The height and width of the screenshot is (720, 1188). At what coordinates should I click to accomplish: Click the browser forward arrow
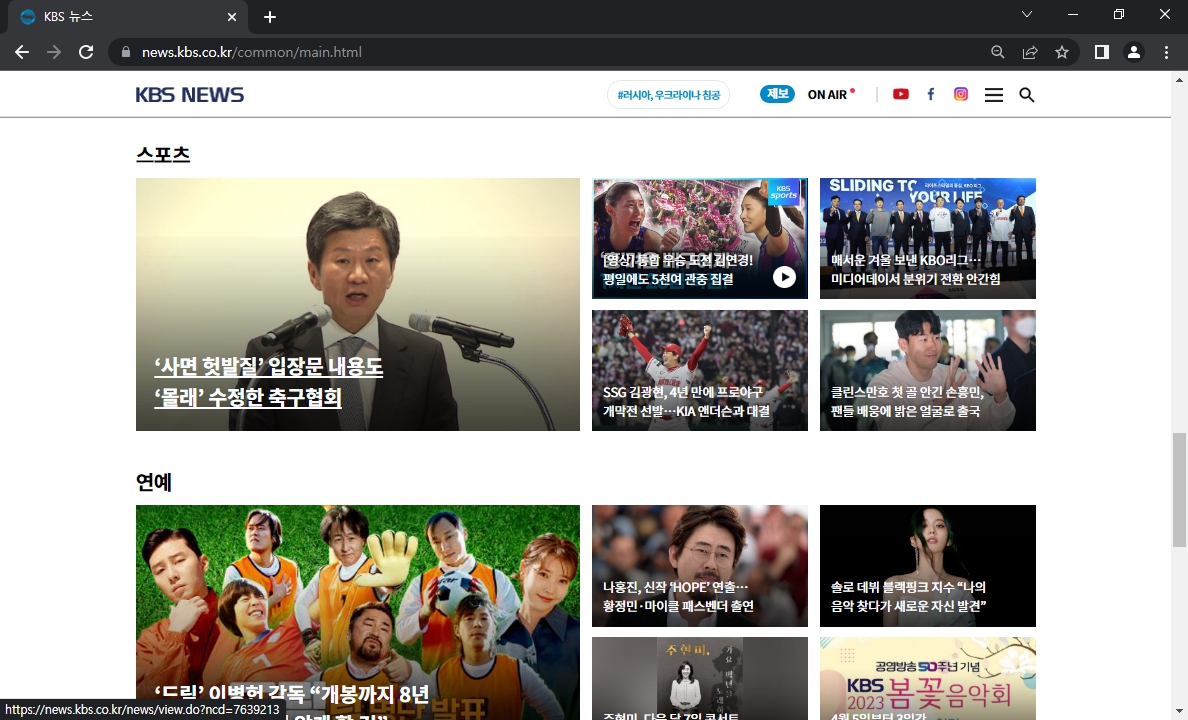tap(54, 52)
